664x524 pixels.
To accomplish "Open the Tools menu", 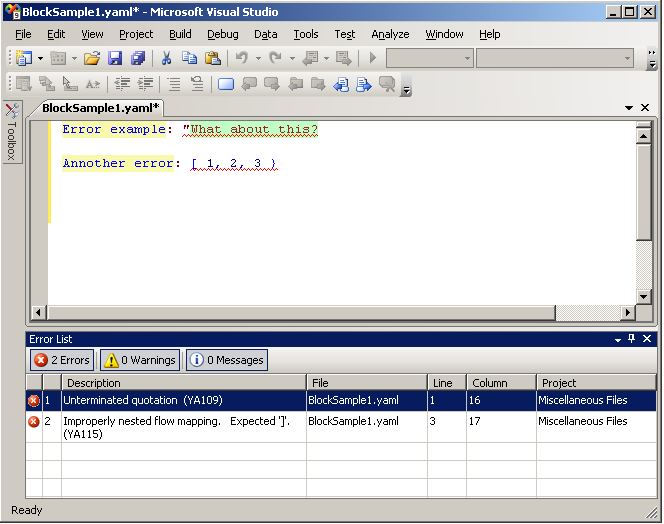I will click(306, 34).
